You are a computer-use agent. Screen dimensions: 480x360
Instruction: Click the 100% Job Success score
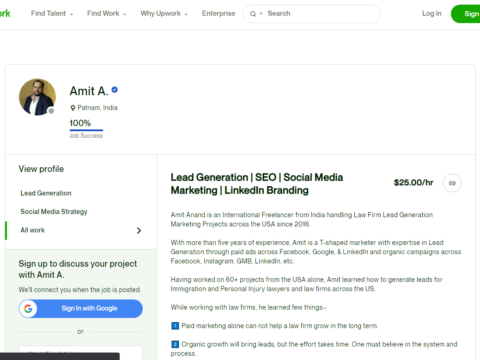click(x=80, y=123)
